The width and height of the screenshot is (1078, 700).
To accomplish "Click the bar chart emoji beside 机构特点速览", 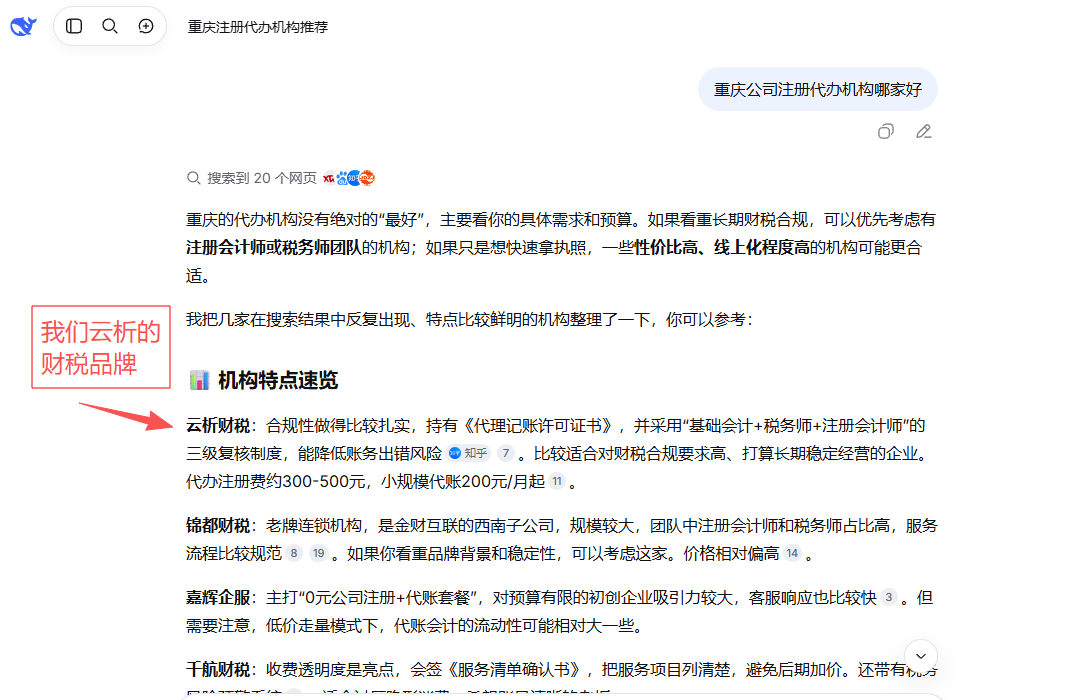I will point(199,380).
